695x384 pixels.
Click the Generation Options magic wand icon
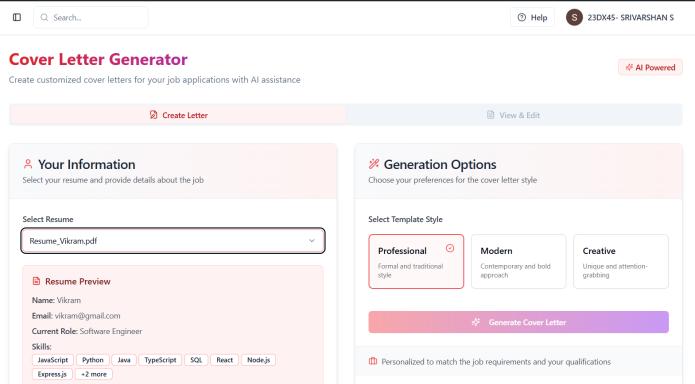[374, 164]
